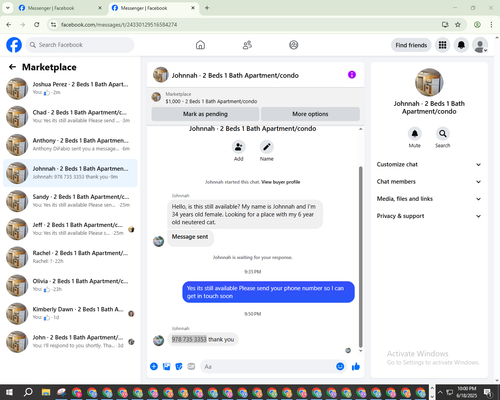Open Rachel conversation
500x400 pixels.
(70, 257)
